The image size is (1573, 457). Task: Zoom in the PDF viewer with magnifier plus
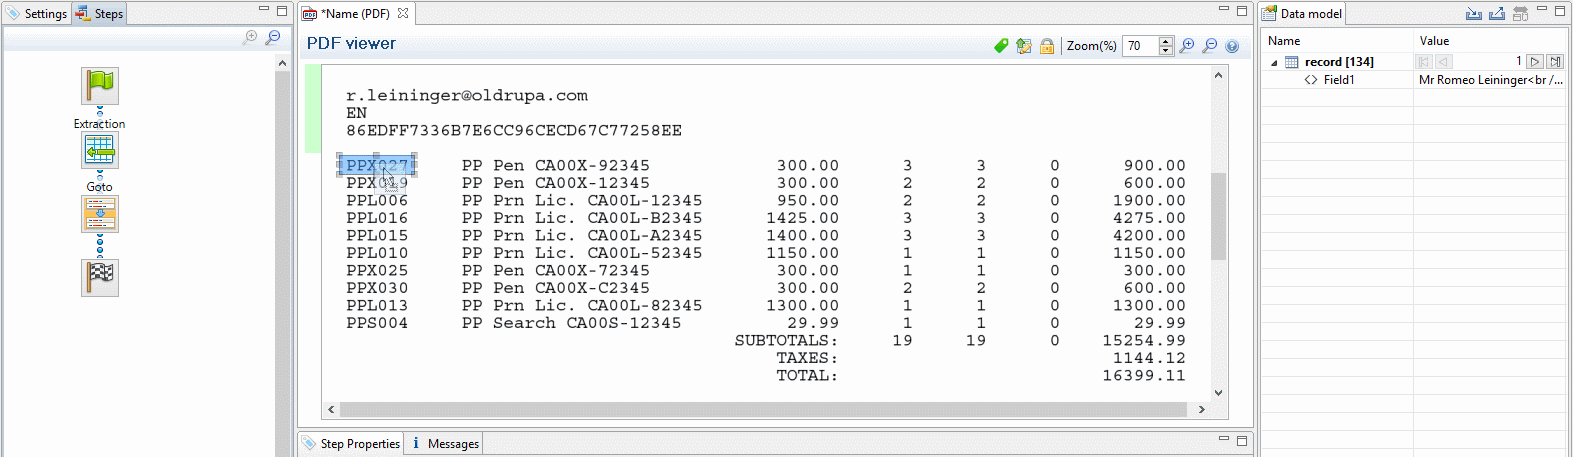[1187, 46]
